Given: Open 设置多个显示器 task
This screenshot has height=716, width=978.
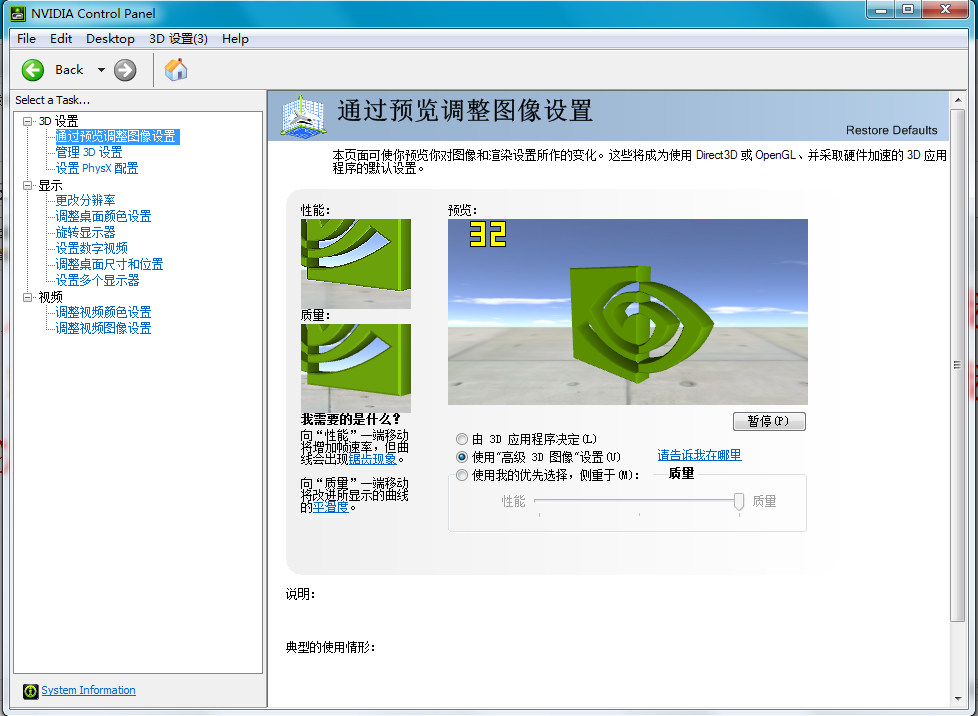Looking at the screenshot, I should [97, 281].
